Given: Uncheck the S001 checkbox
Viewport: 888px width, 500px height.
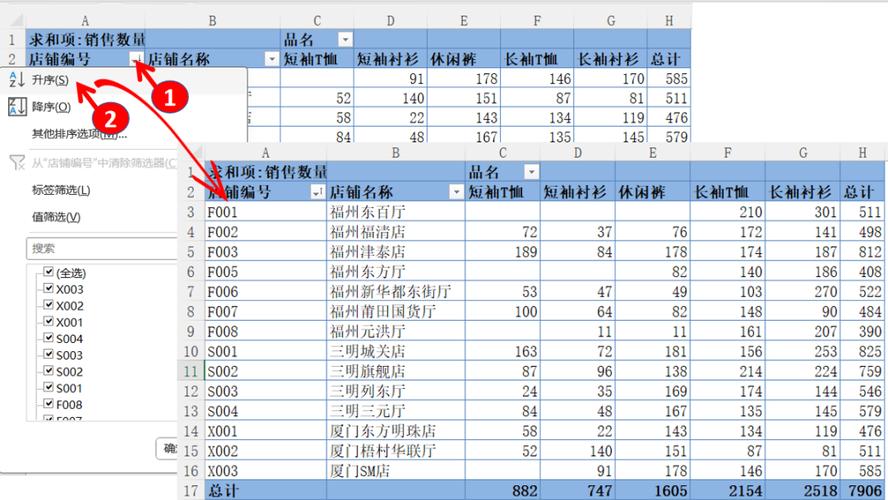Looking at the screenshot, I should click(x=48, y=387).
